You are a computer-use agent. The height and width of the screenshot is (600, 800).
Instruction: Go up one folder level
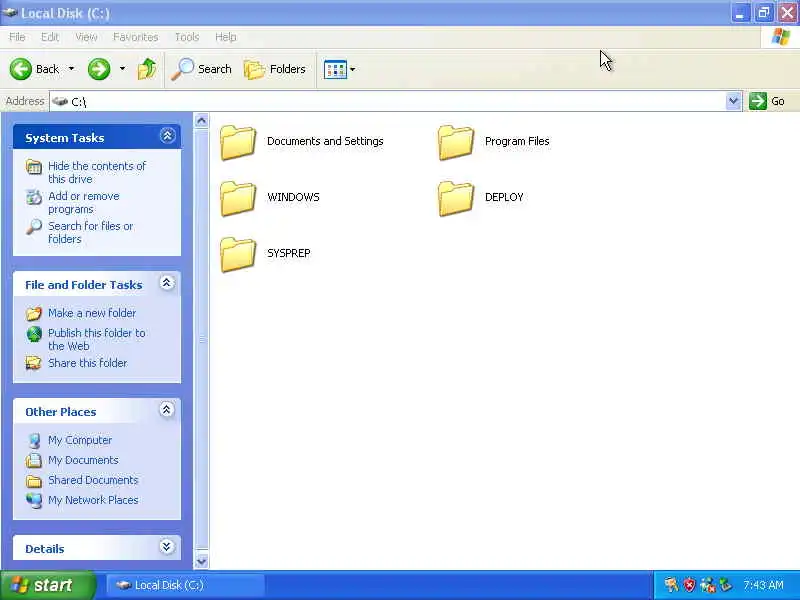[x=147, y=69]
